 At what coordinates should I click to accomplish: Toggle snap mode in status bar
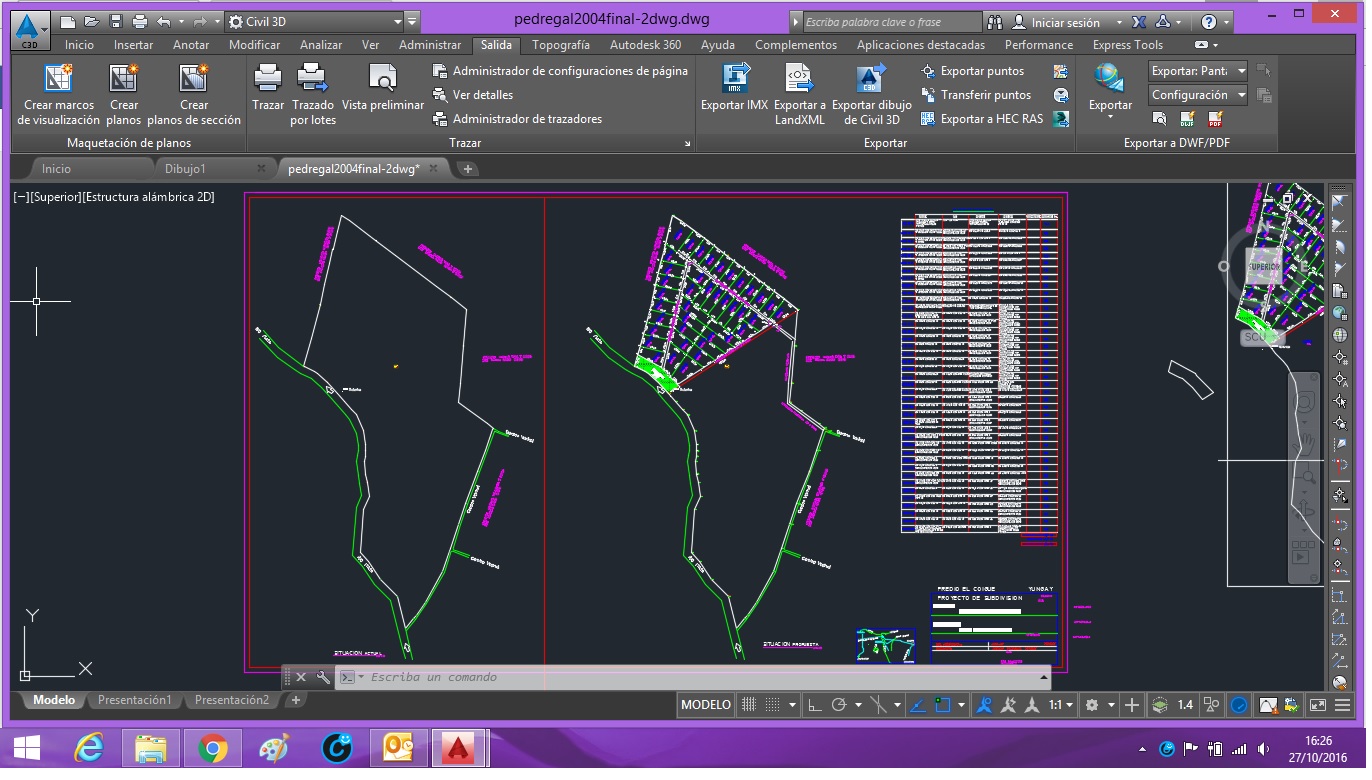point(771,705)
